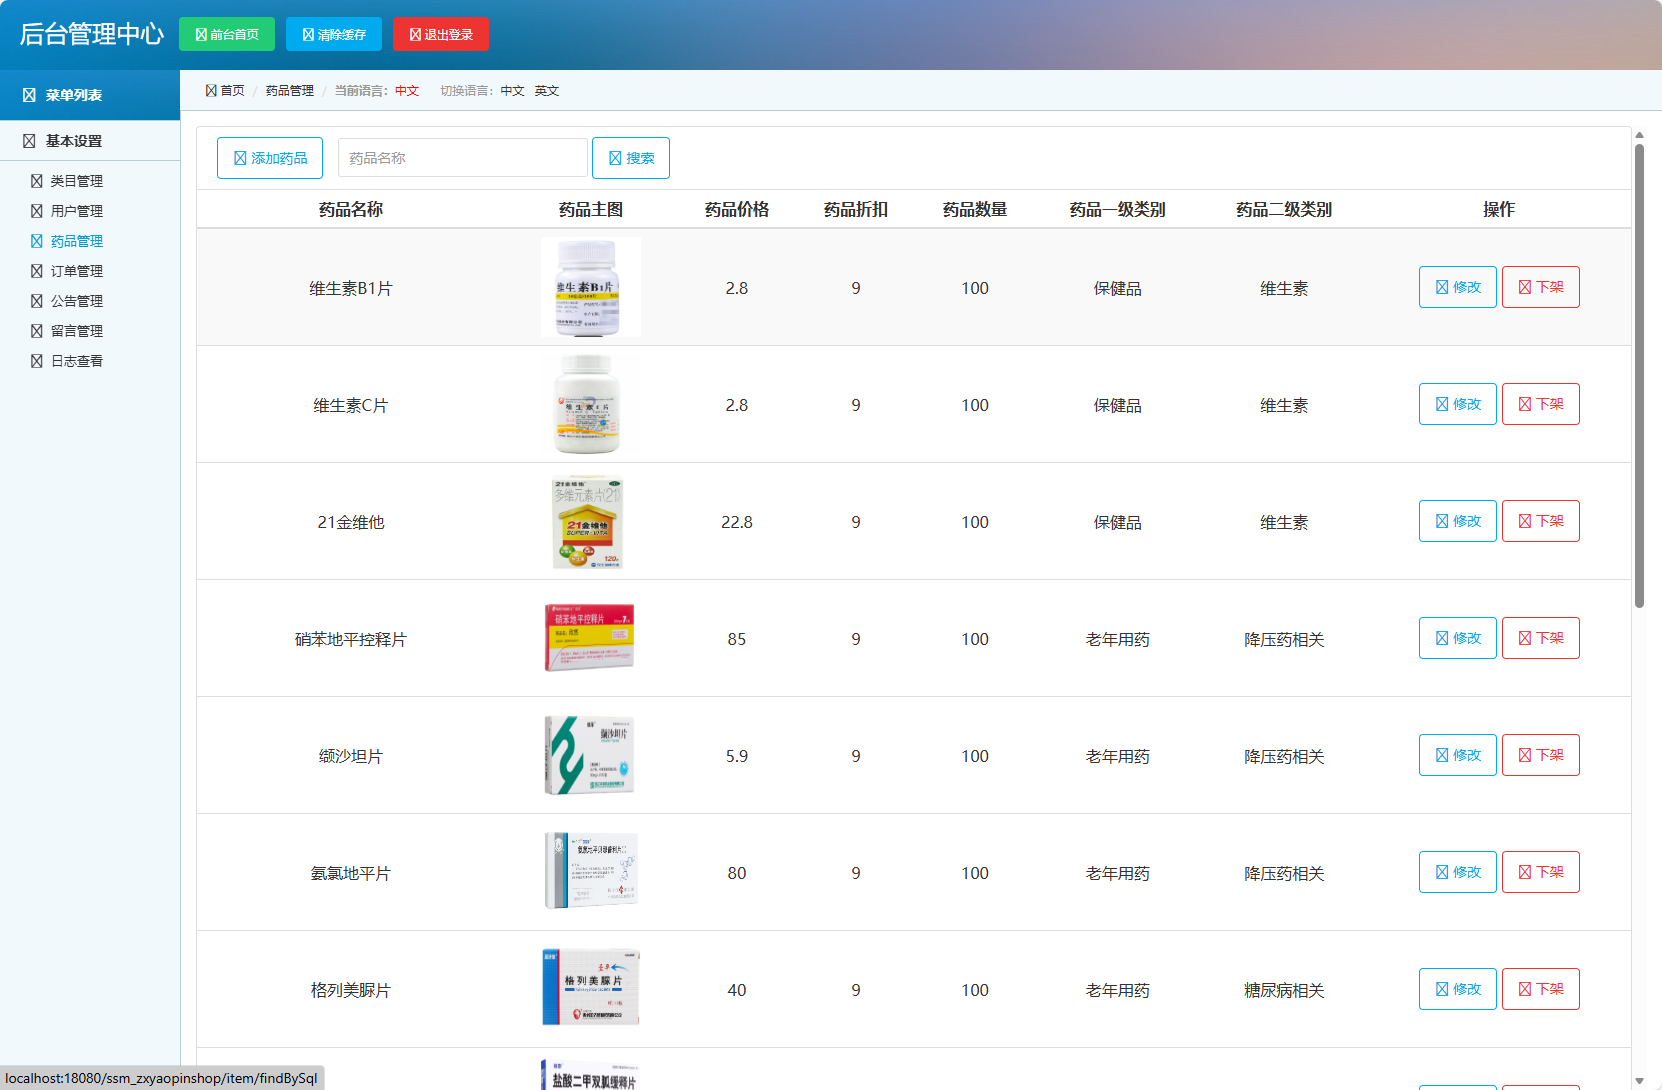Screen dimensions: 1662x1090
Task: Open 前台首页 from the top bar
Action: [226, 33]
